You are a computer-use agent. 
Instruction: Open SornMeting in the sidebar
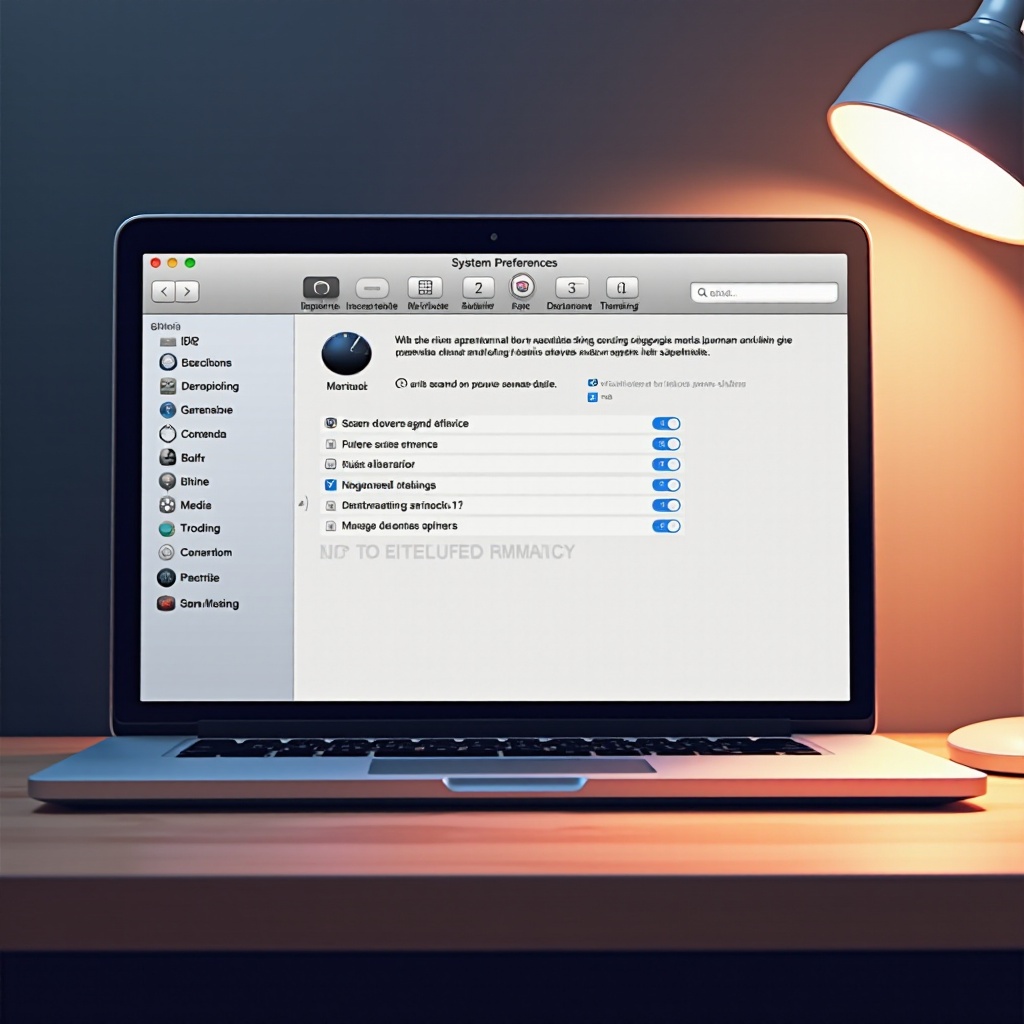tap(199, 603)
